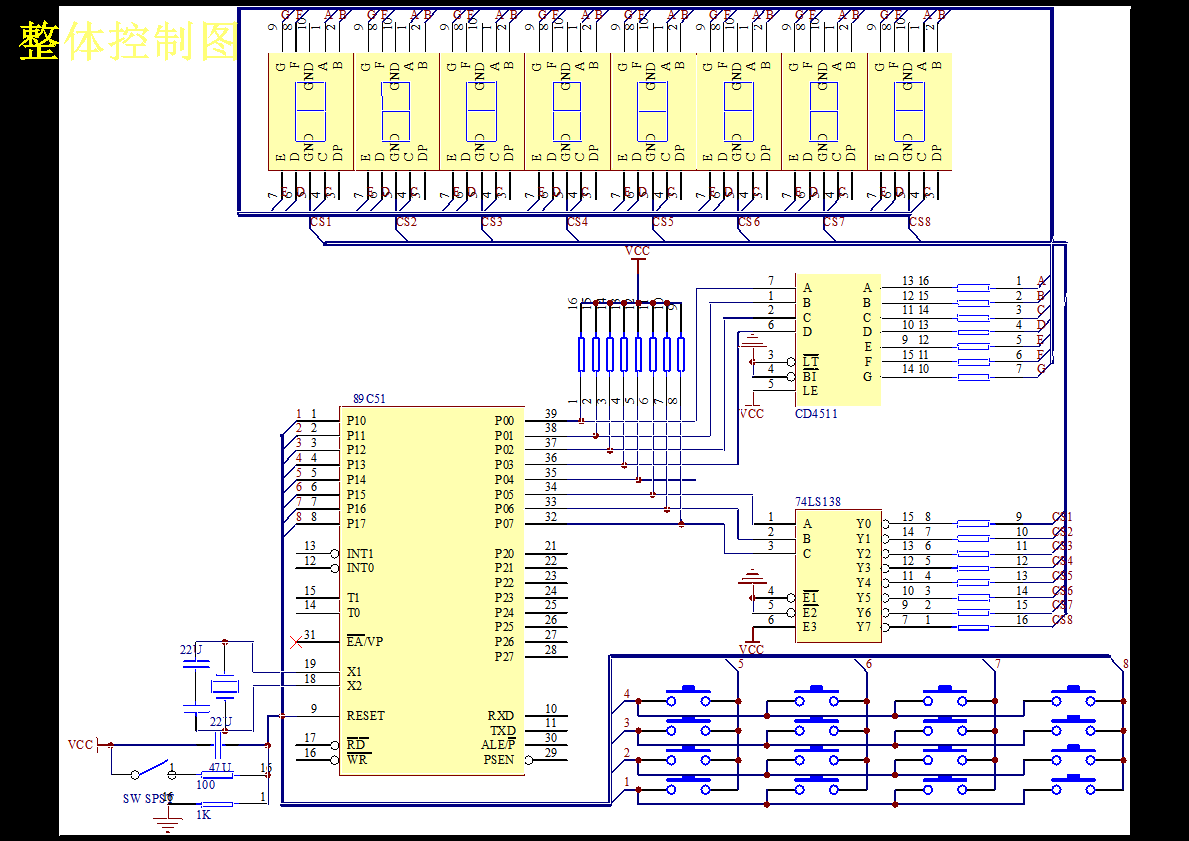
Task: Click the first seven-segment display above CS1
Action: pos(310,111)
